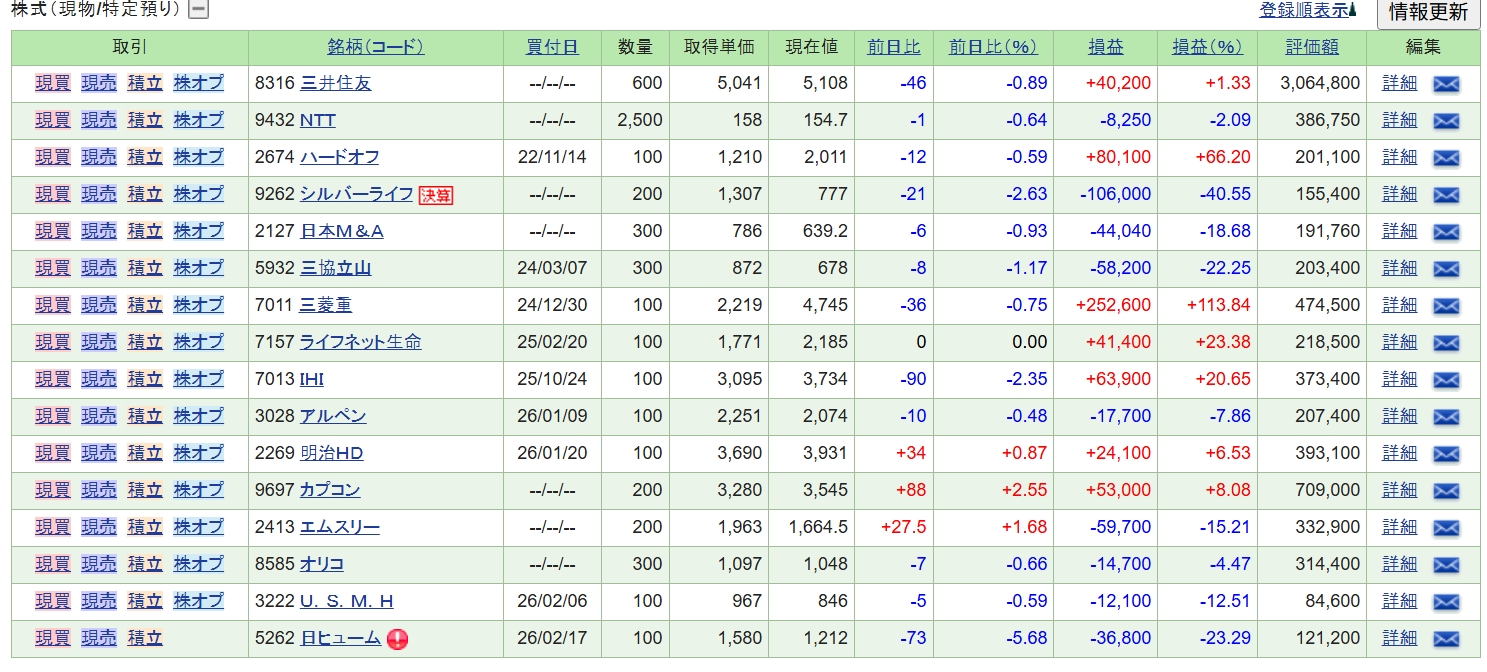1487x672 pixels.
Task: Click the red warning icon beside 日ヒューム
Action: pos(397,638)
